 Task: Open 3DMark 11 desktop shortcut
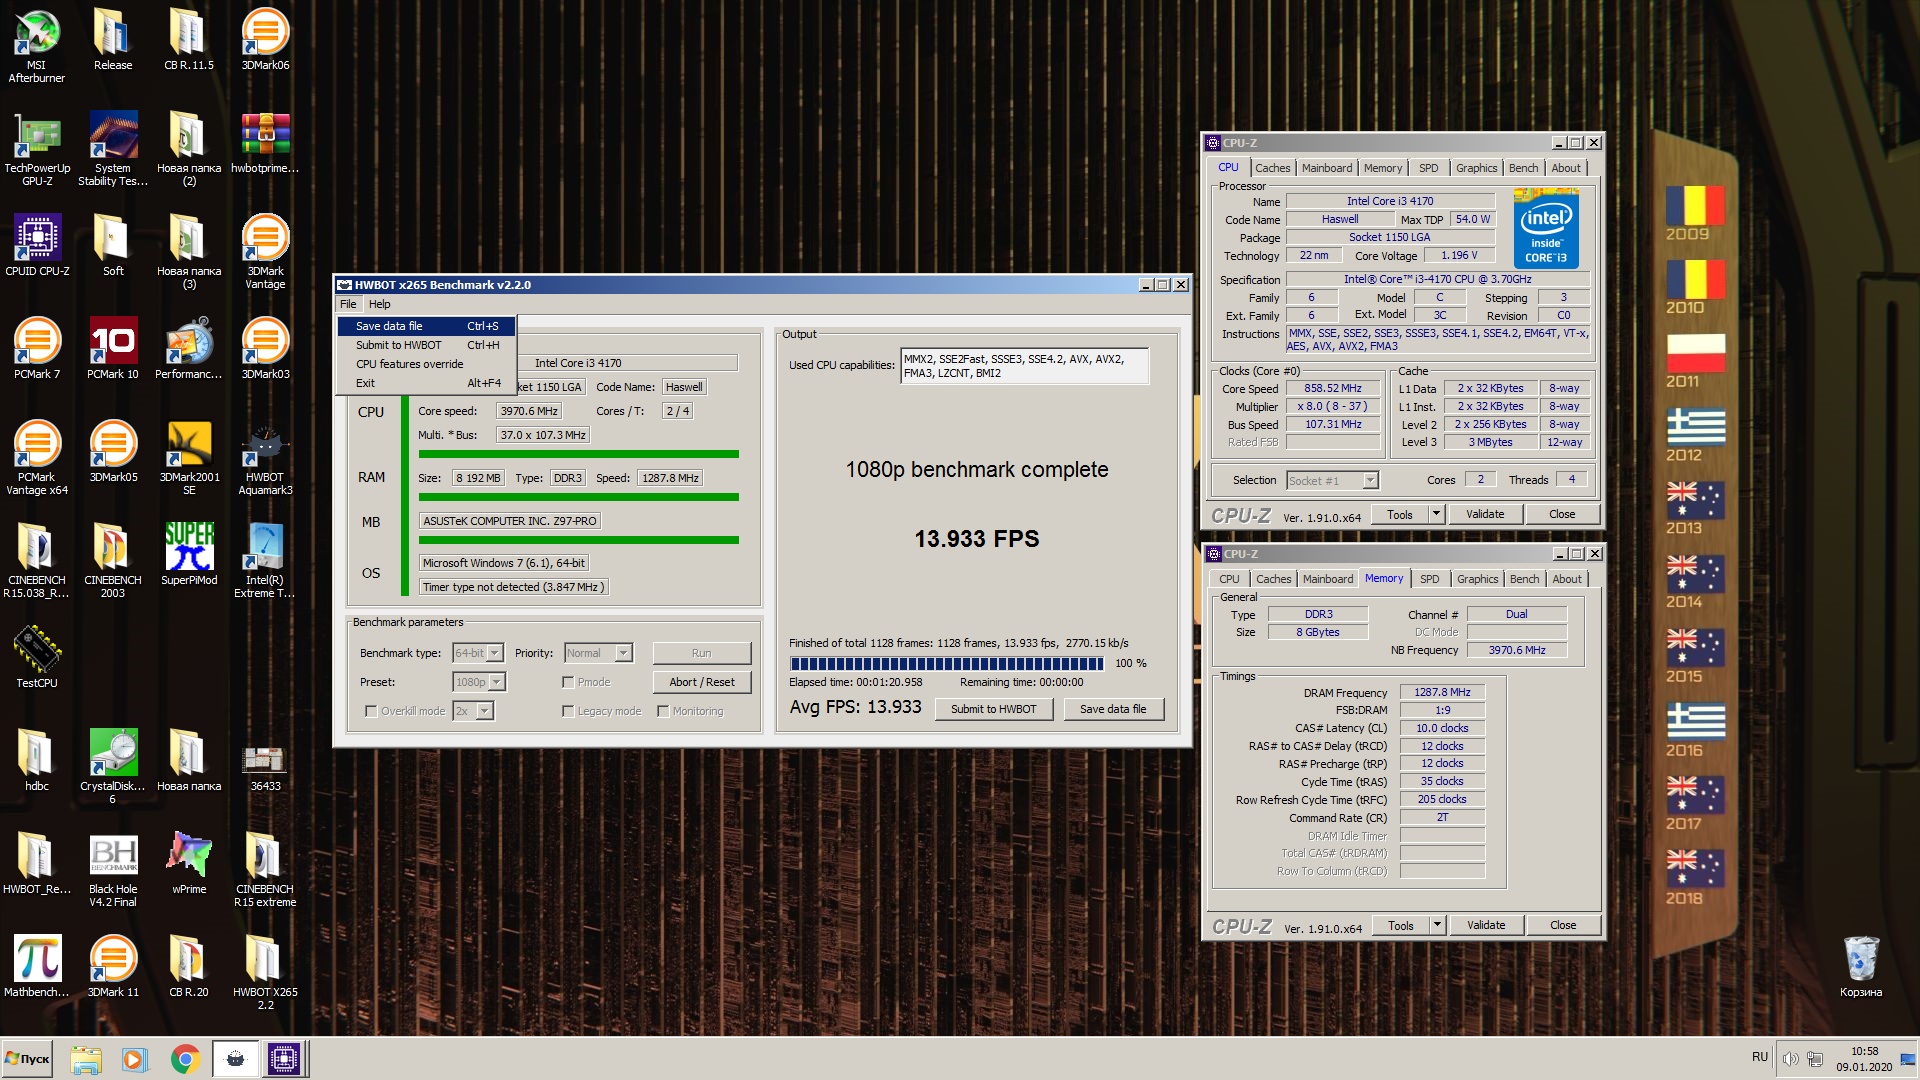[x=113, y=965]
